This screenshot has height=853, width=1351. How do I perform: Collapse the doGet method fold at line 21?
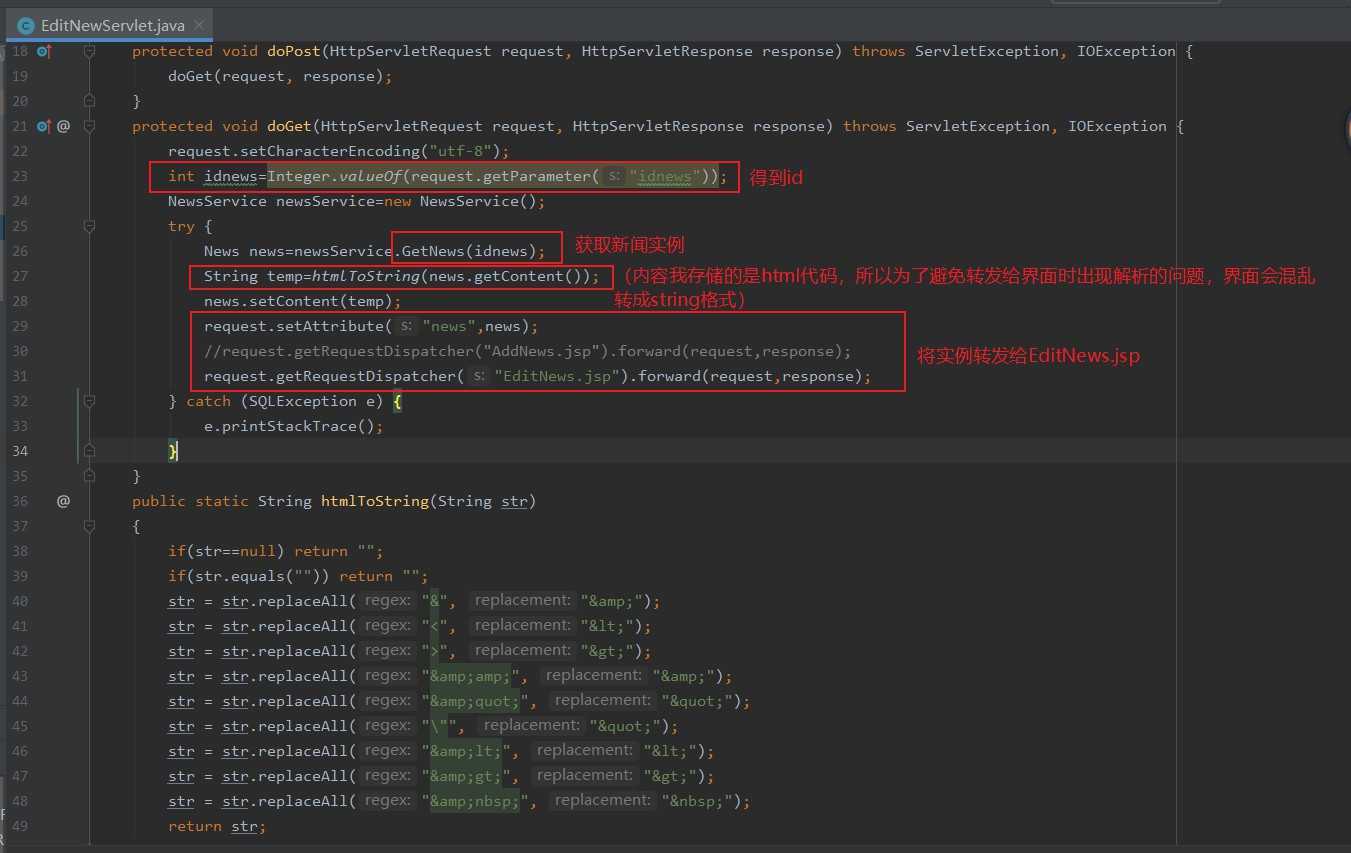[89, 126]
